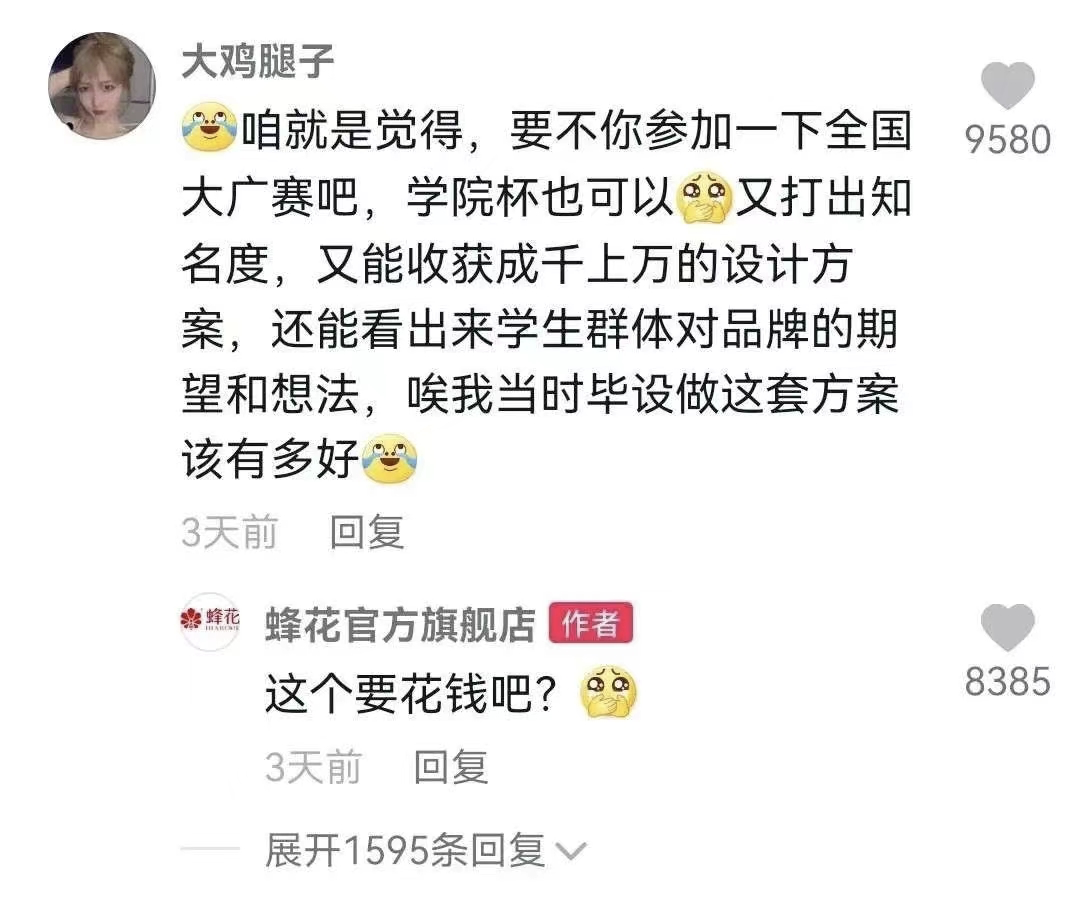The image size is (1080, 907).
Task: Click the shy emoji after 这个要花钱吧
Action: 609,692
